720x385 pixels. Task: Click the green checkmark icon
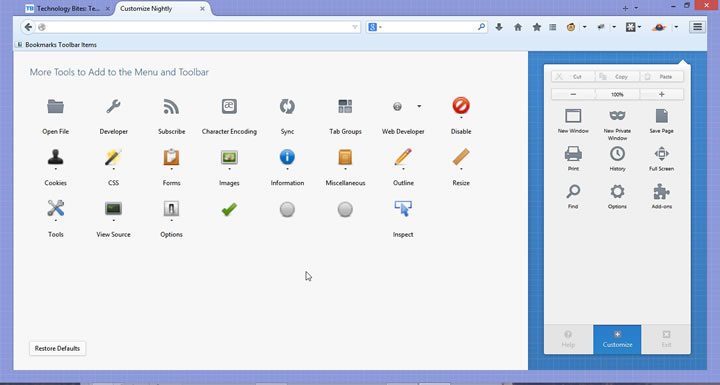click(229, 209)
